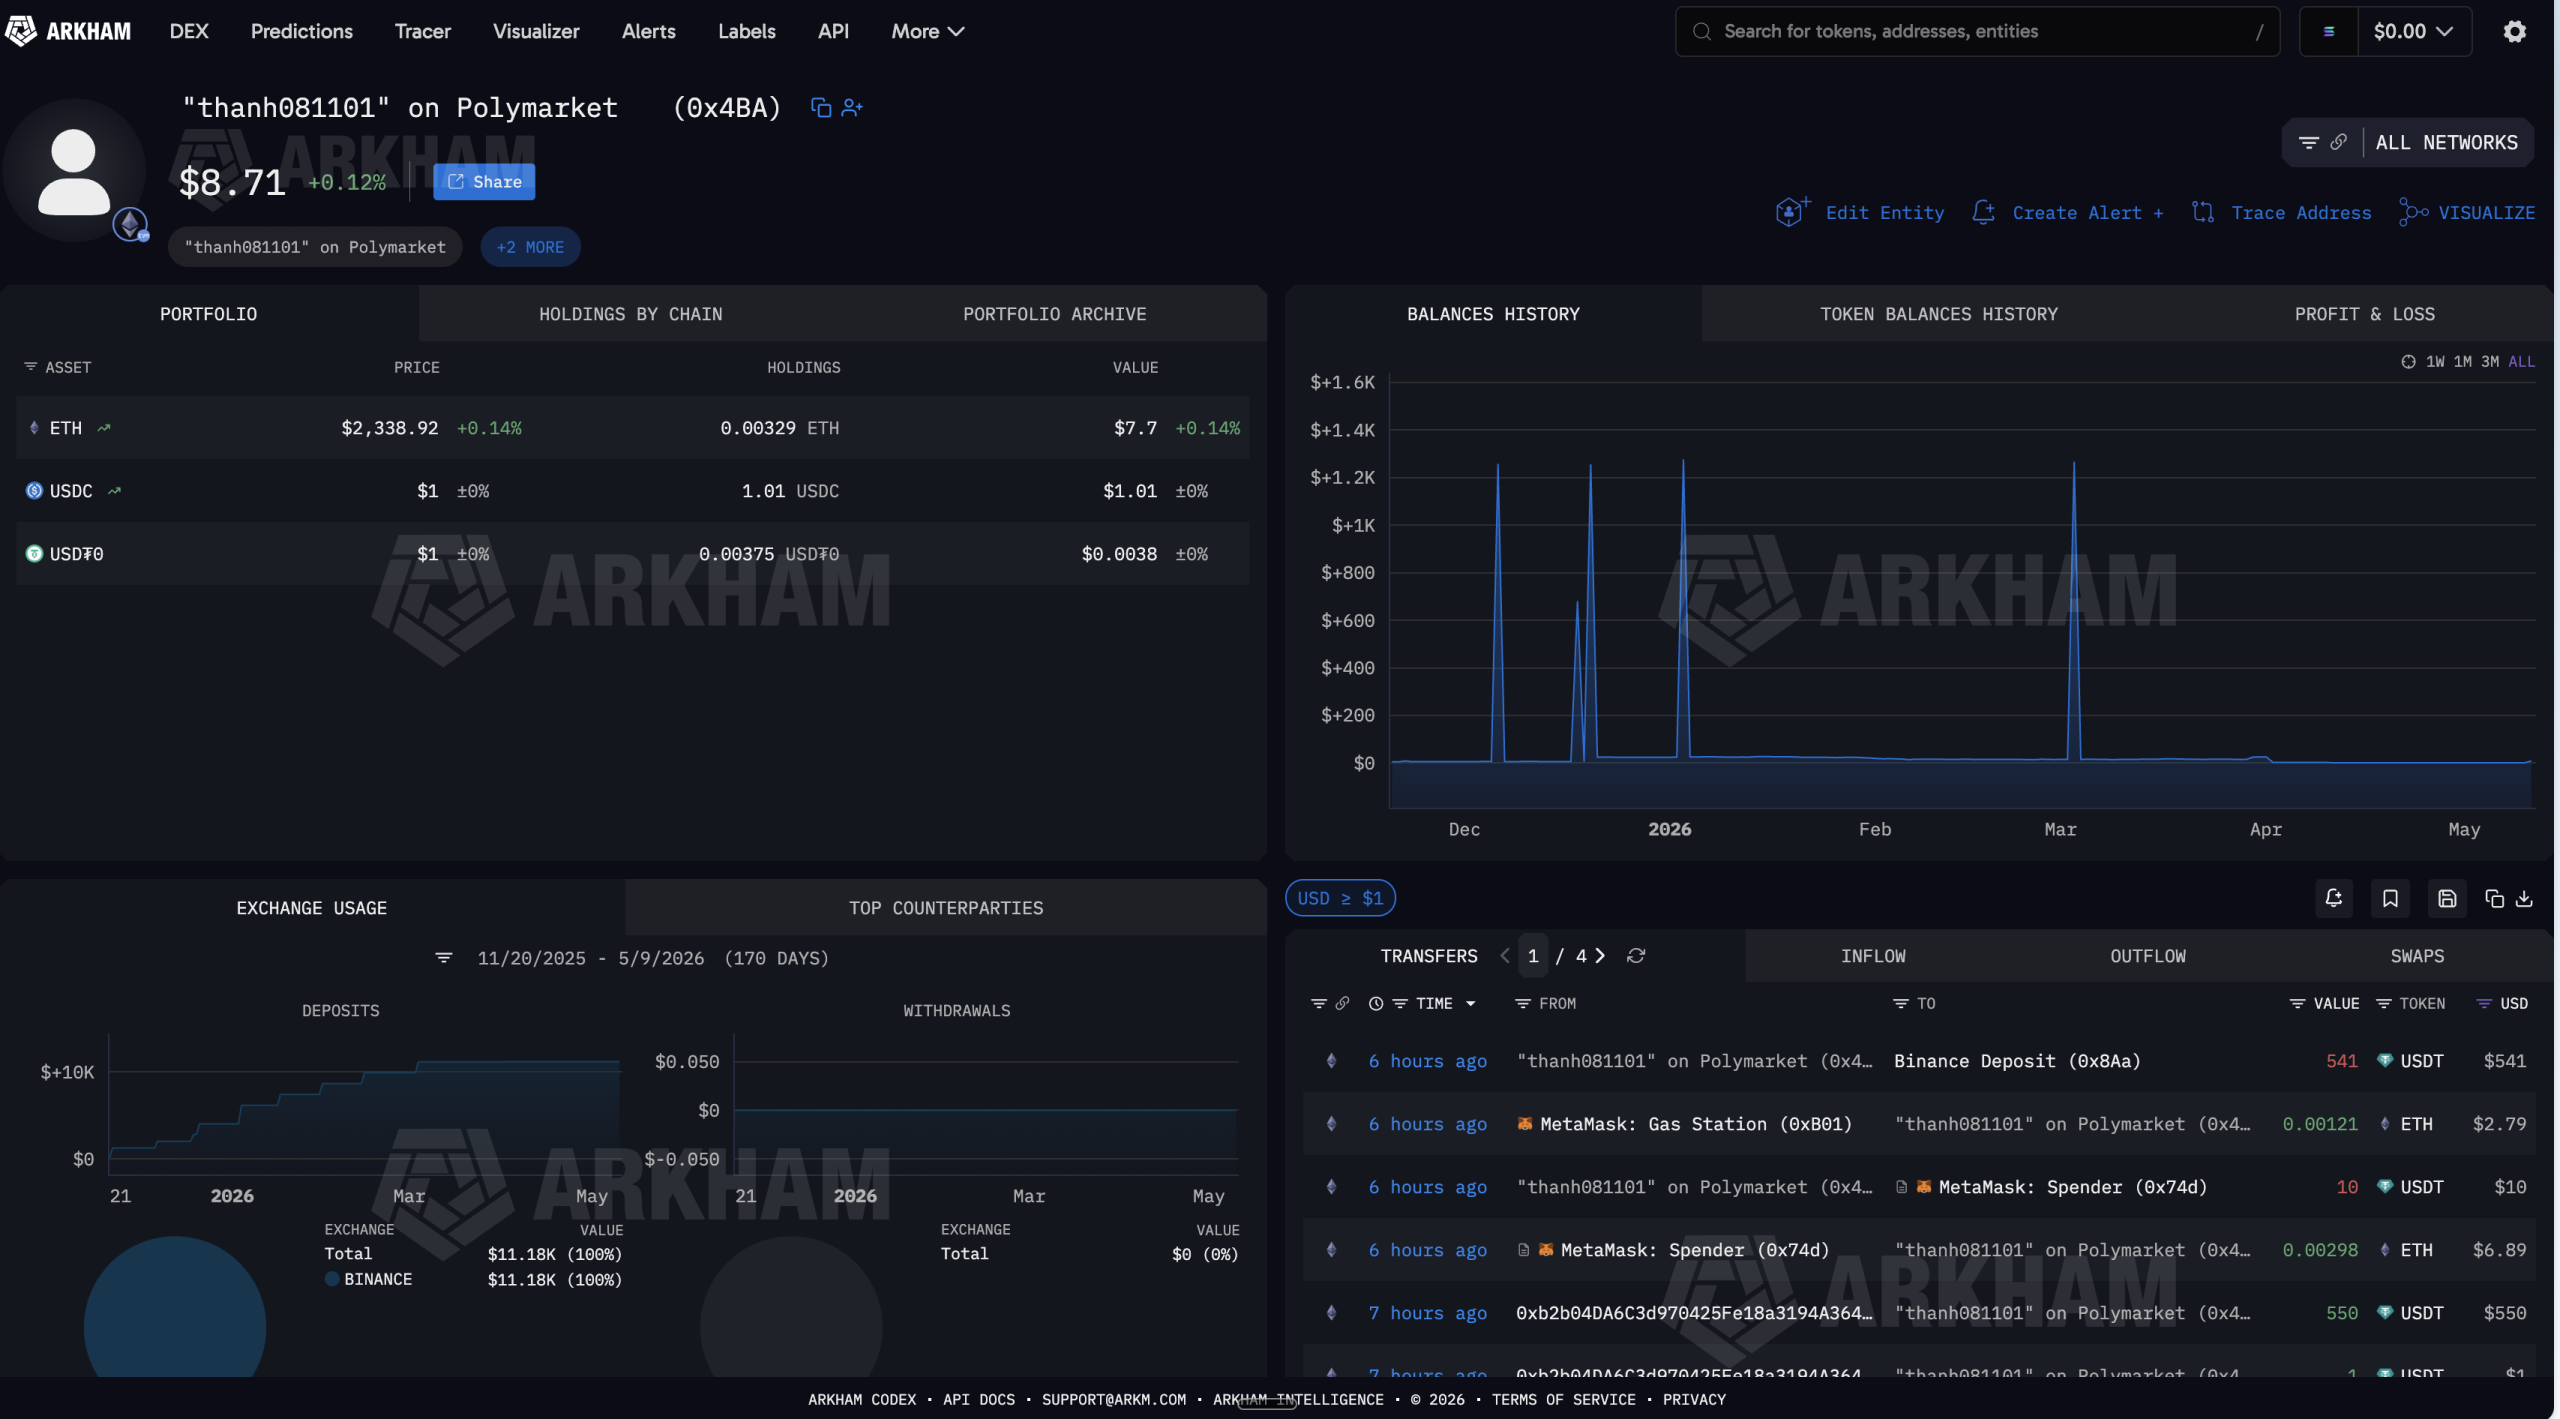Screen dimensions: 2560x1419
Task: Open the Predictions nav item
Action: [x=301, y=31]
